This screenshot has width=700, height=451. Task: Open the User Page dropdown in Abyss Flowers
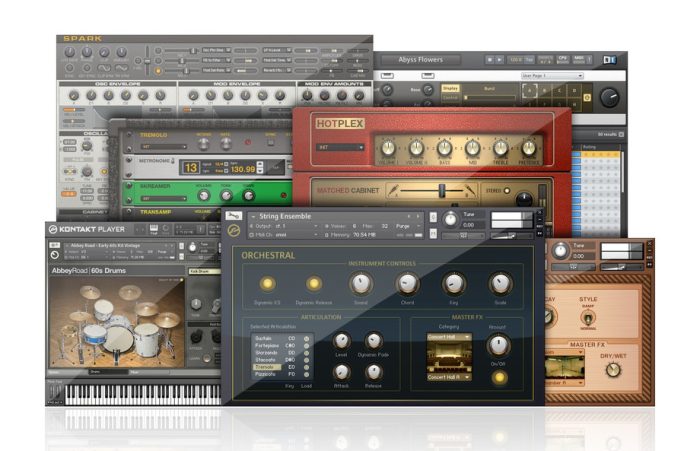[552, 76]
